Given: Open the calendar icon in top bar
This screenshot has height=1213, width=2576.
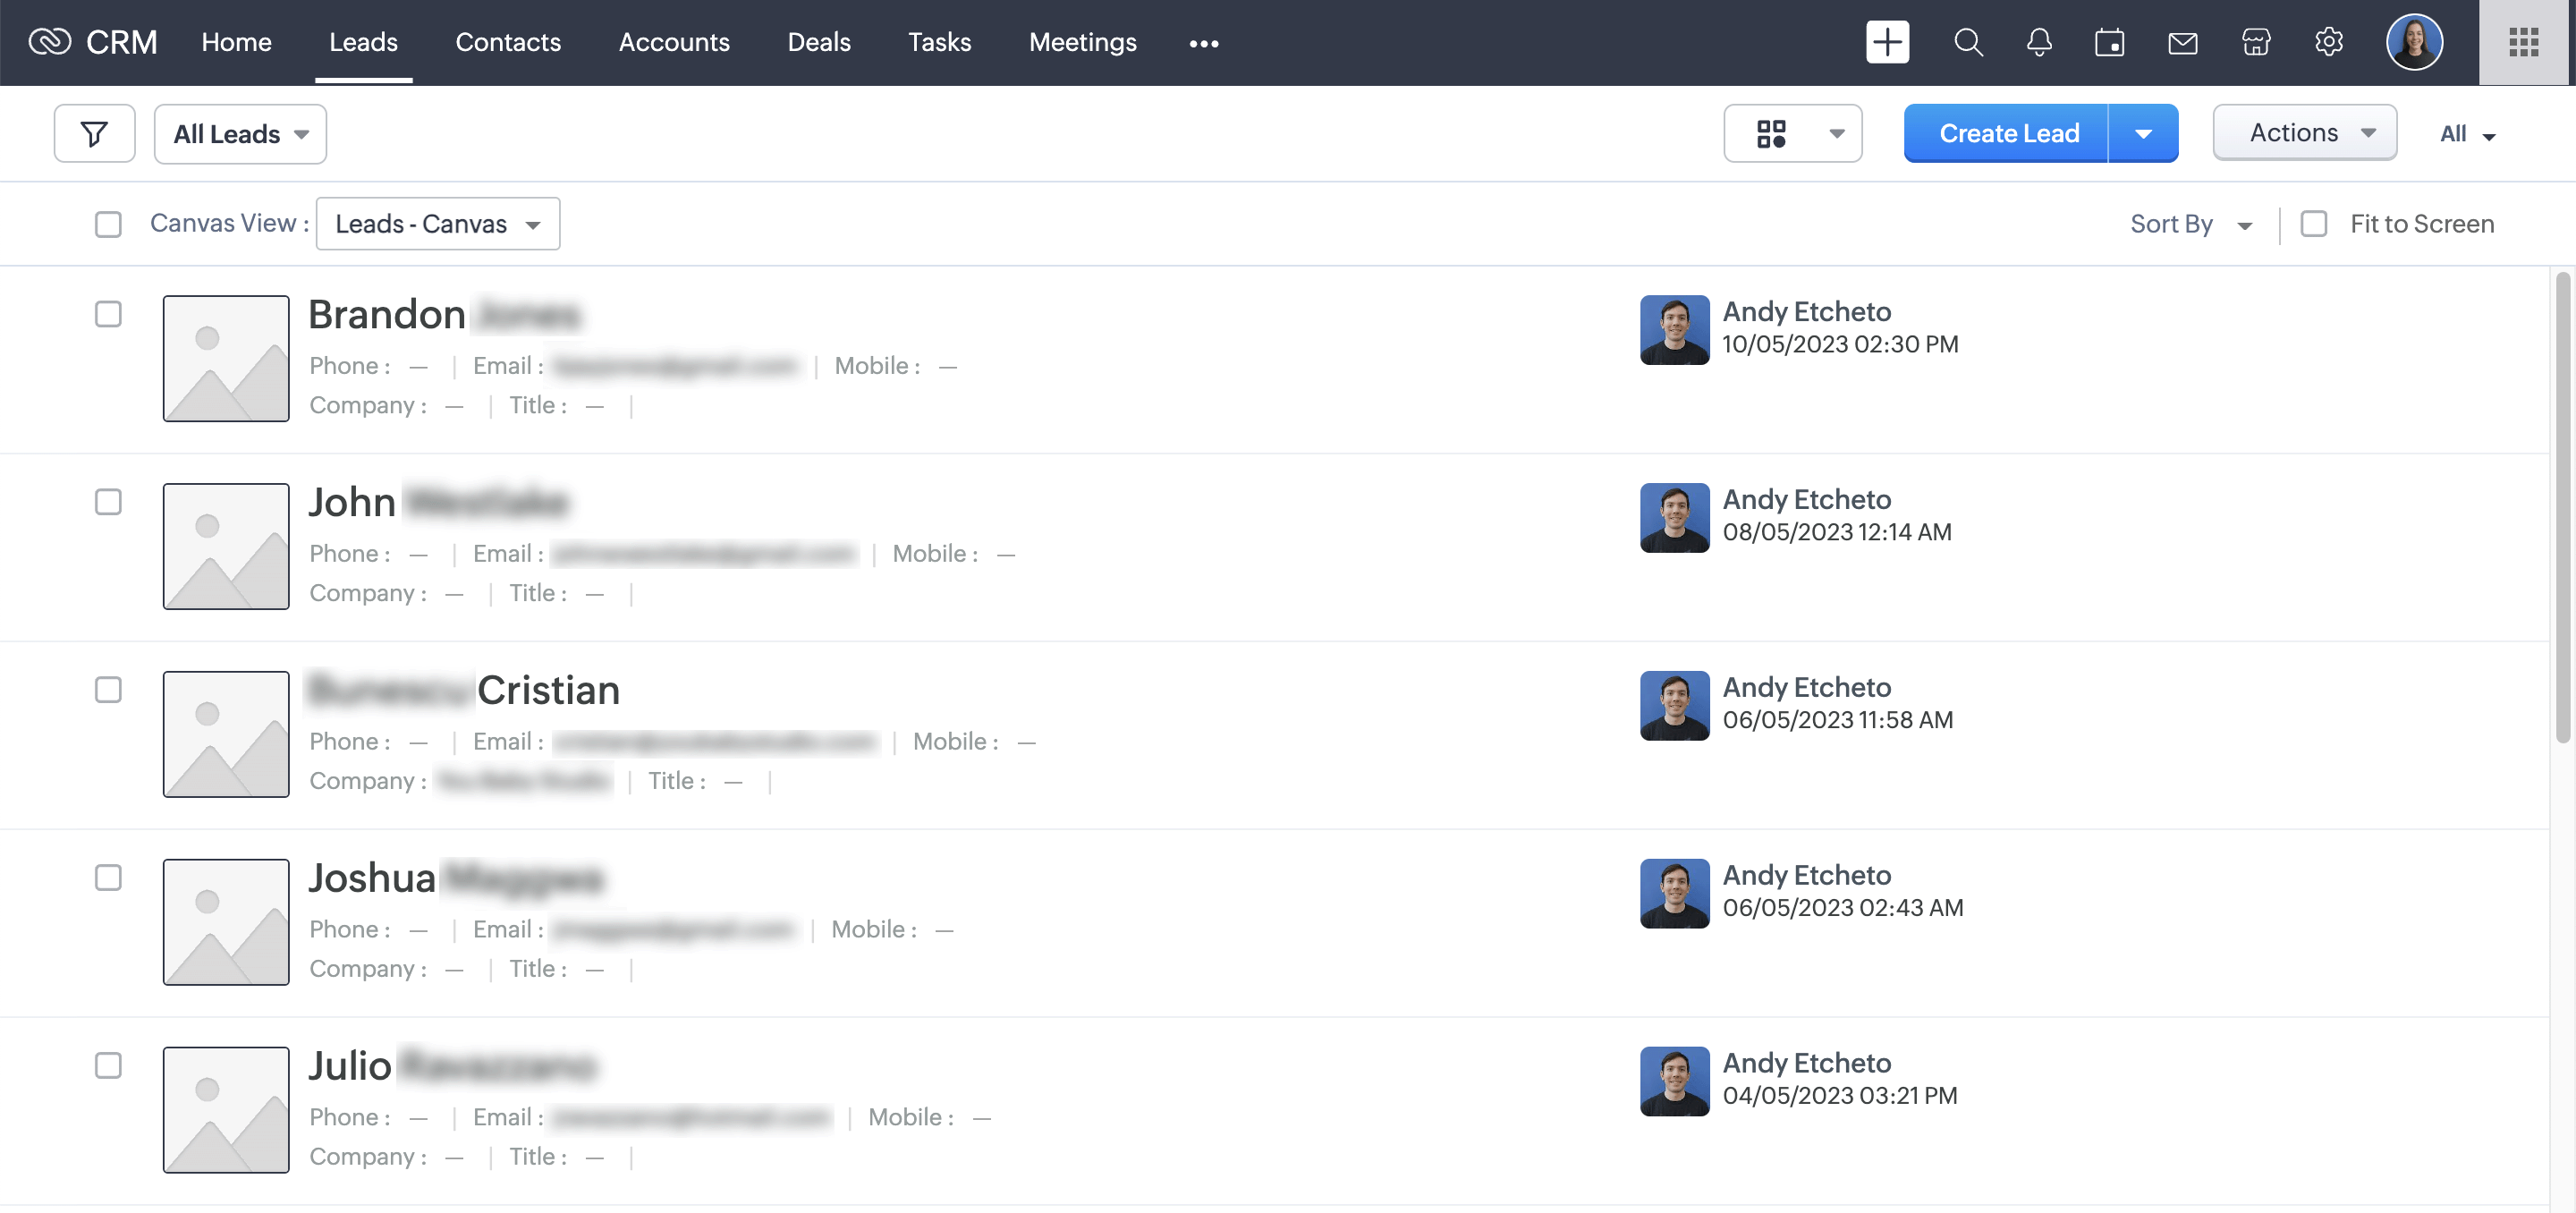Looking at the screenshot, I should (2109, 42).
